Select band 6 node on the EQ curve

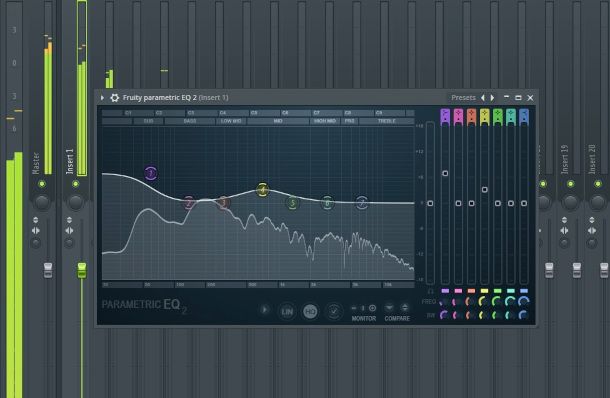click(328, 203)
